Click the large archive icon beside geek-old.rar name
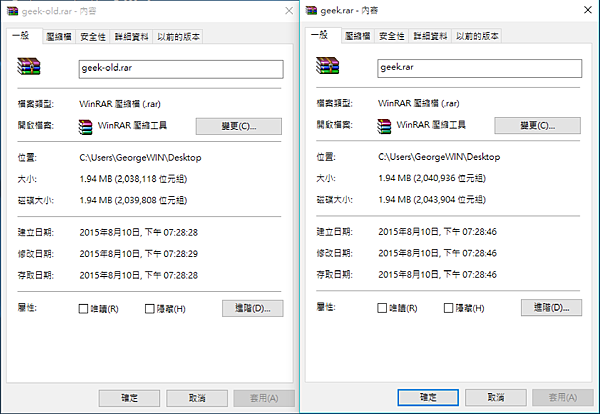This screenshot has width=600, height=414. (29, 66)
